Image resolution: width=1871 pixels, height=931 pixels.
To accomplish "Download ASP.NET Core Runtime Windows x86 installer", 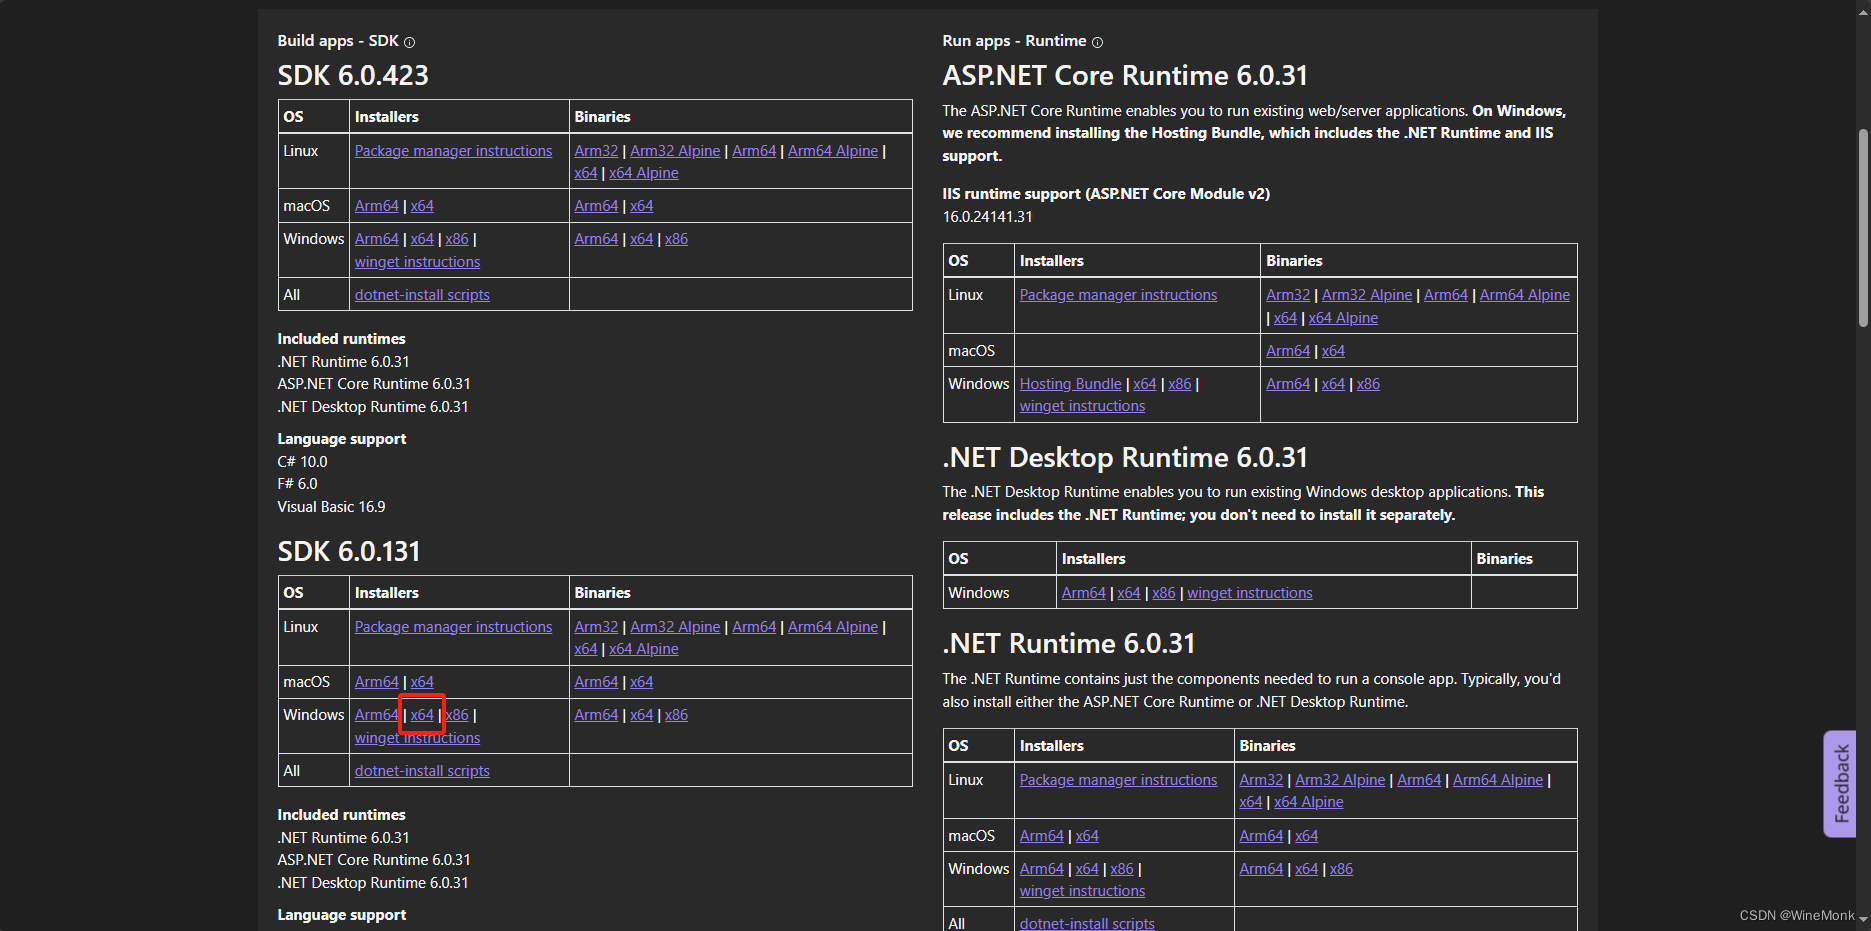I will click(x=1180, y=384).
